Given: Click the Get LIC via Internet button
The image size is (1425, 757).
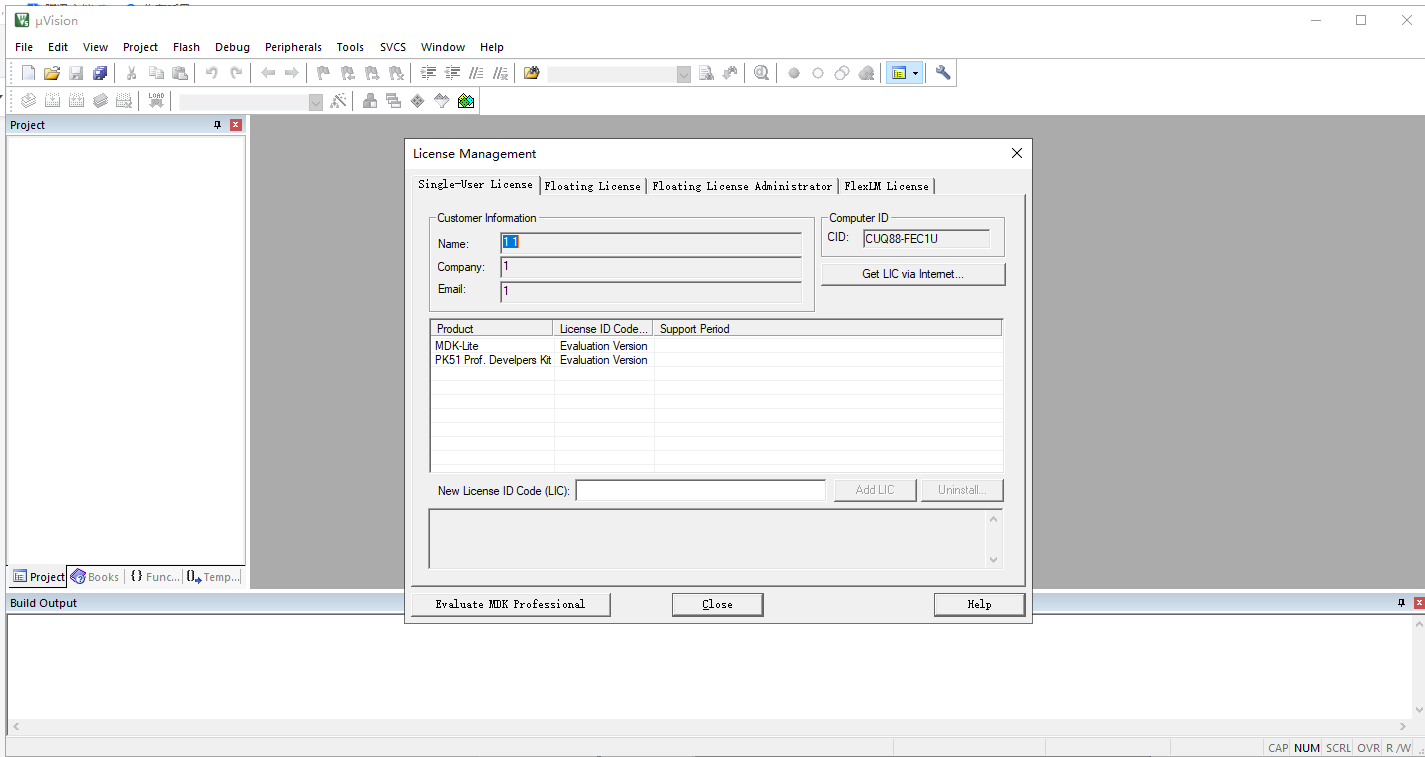Looking at the screenshot, I should [913, 274].
